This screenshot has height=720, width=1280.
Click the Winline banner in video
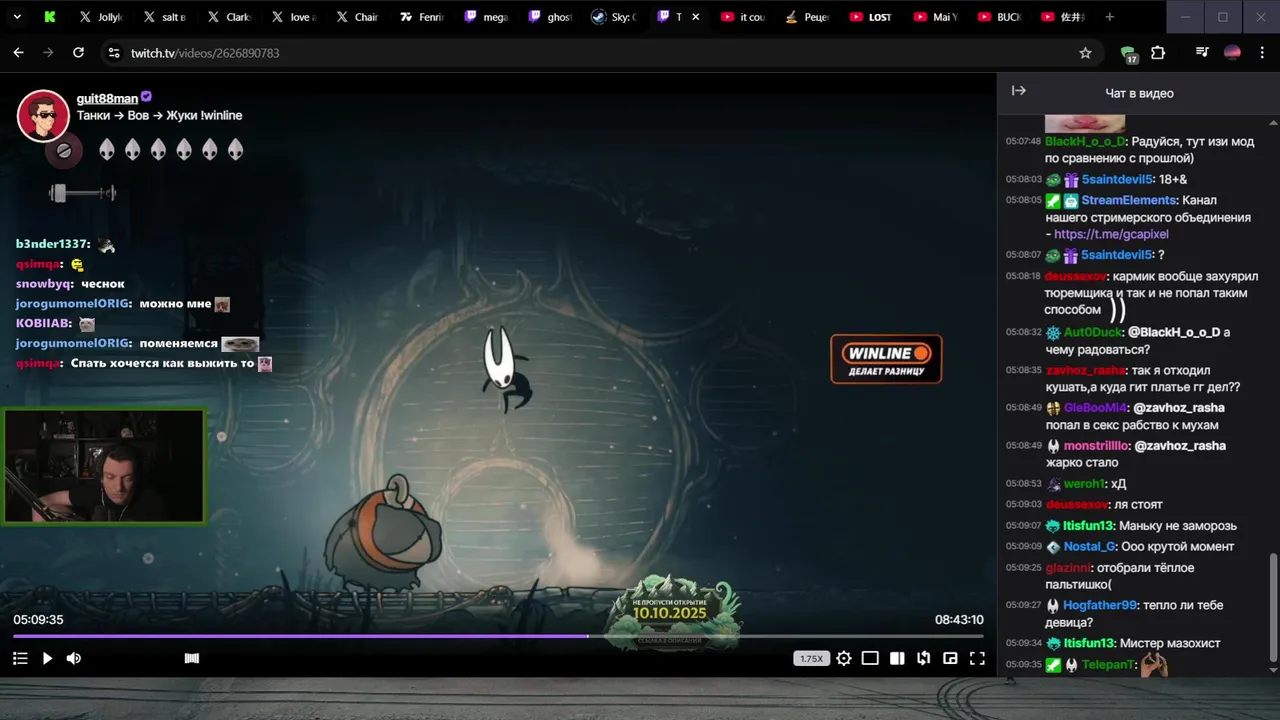[886, 359]
